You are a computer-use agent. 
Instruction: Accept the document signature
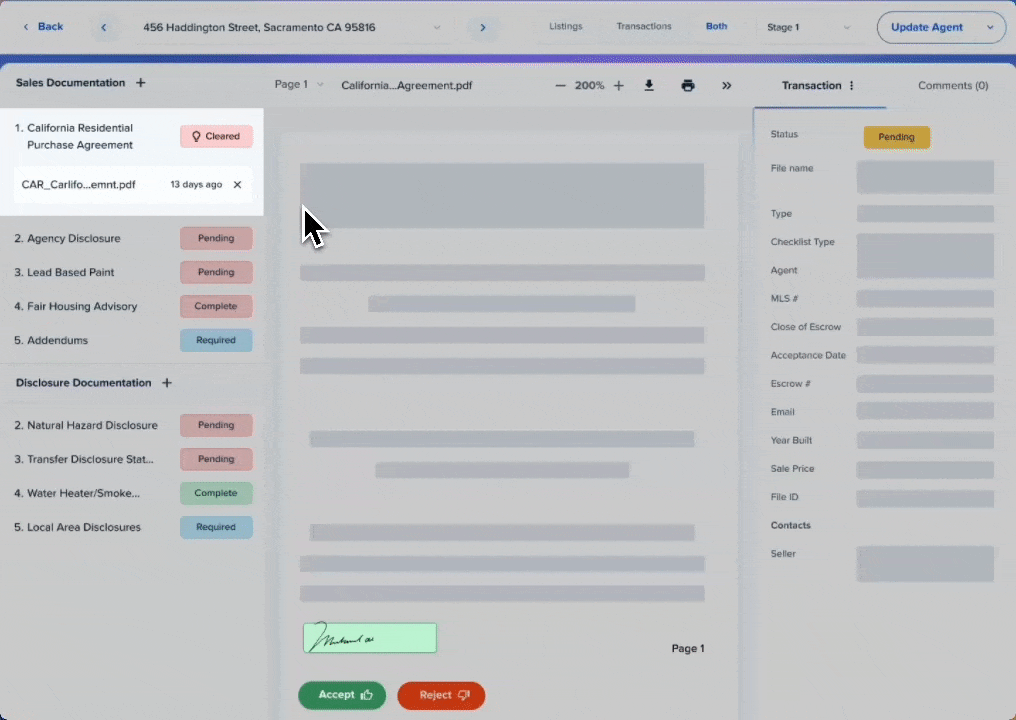pyautogui.click(x=342, y=694)
